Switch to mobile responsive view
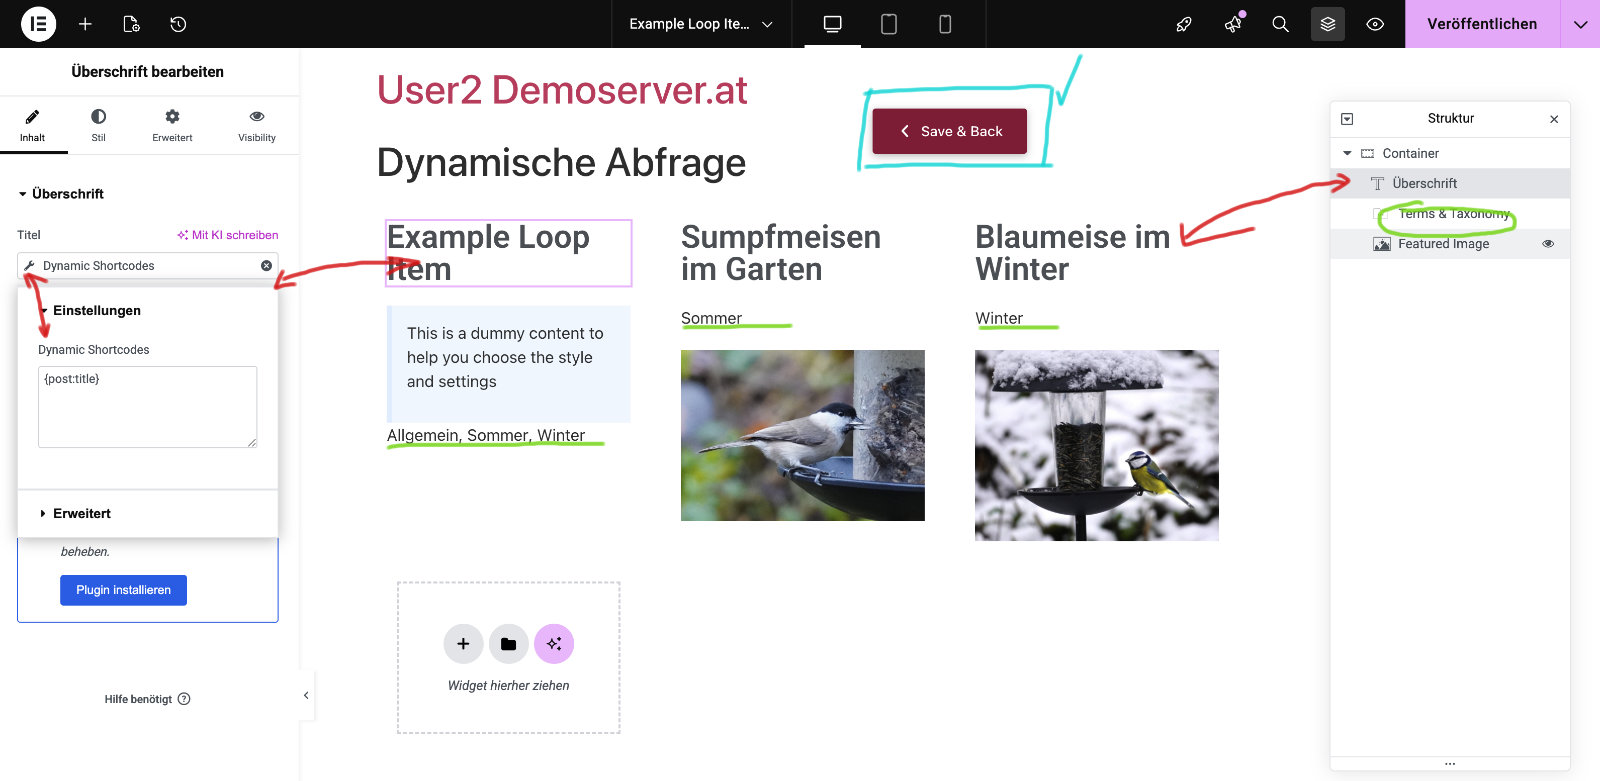Image resolution: width=1600 pixels, height=781 pixels. point(944,24)
